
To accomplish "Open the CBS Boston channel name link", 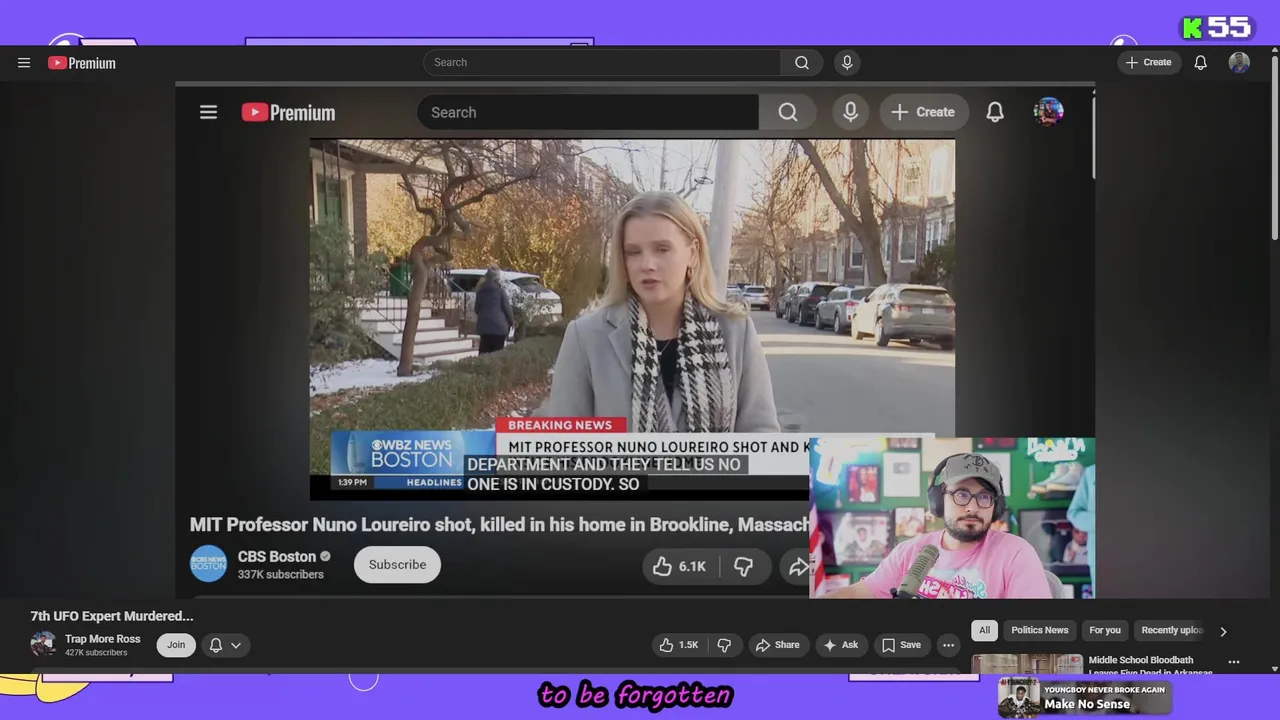I will tap(277, 556).
